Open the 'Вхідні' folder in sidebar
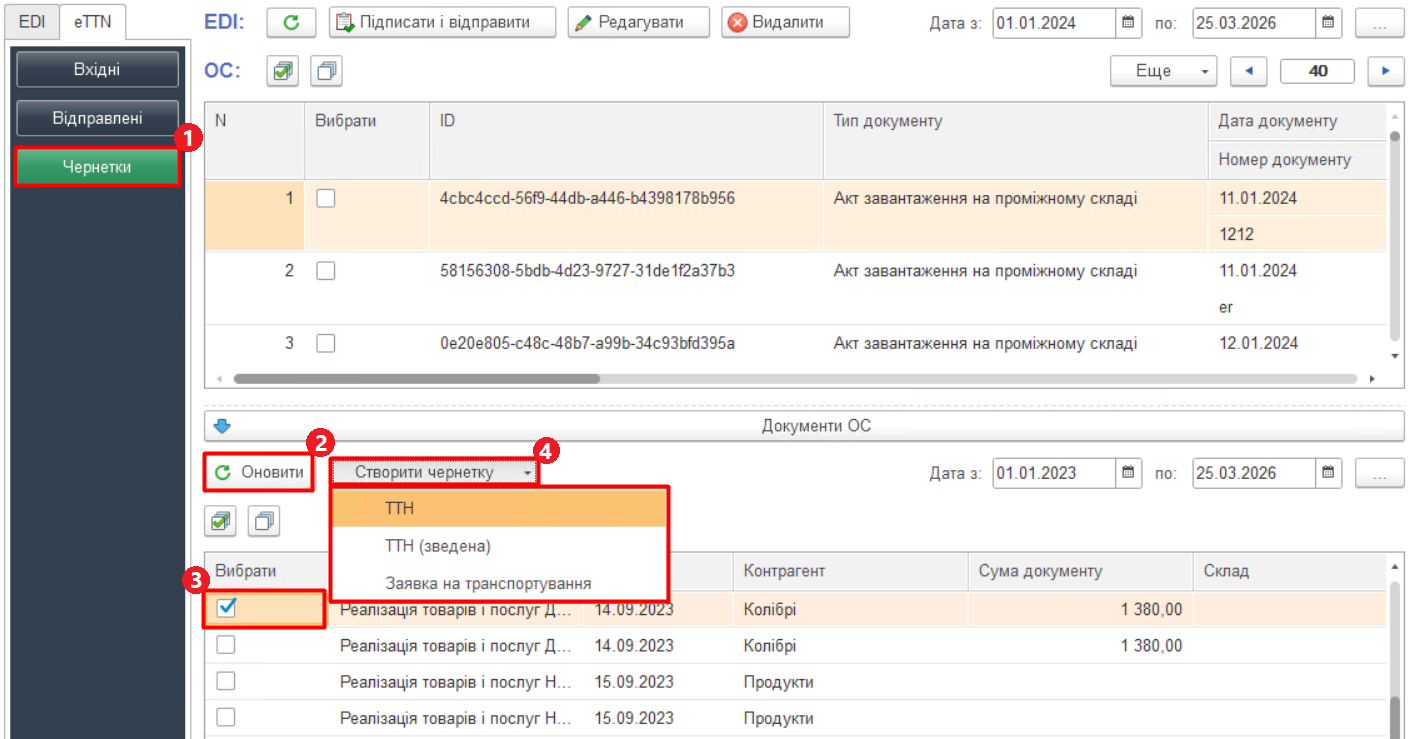Image resolution: width=1410 pixels, height=739 pixels. tap(97, 69)
